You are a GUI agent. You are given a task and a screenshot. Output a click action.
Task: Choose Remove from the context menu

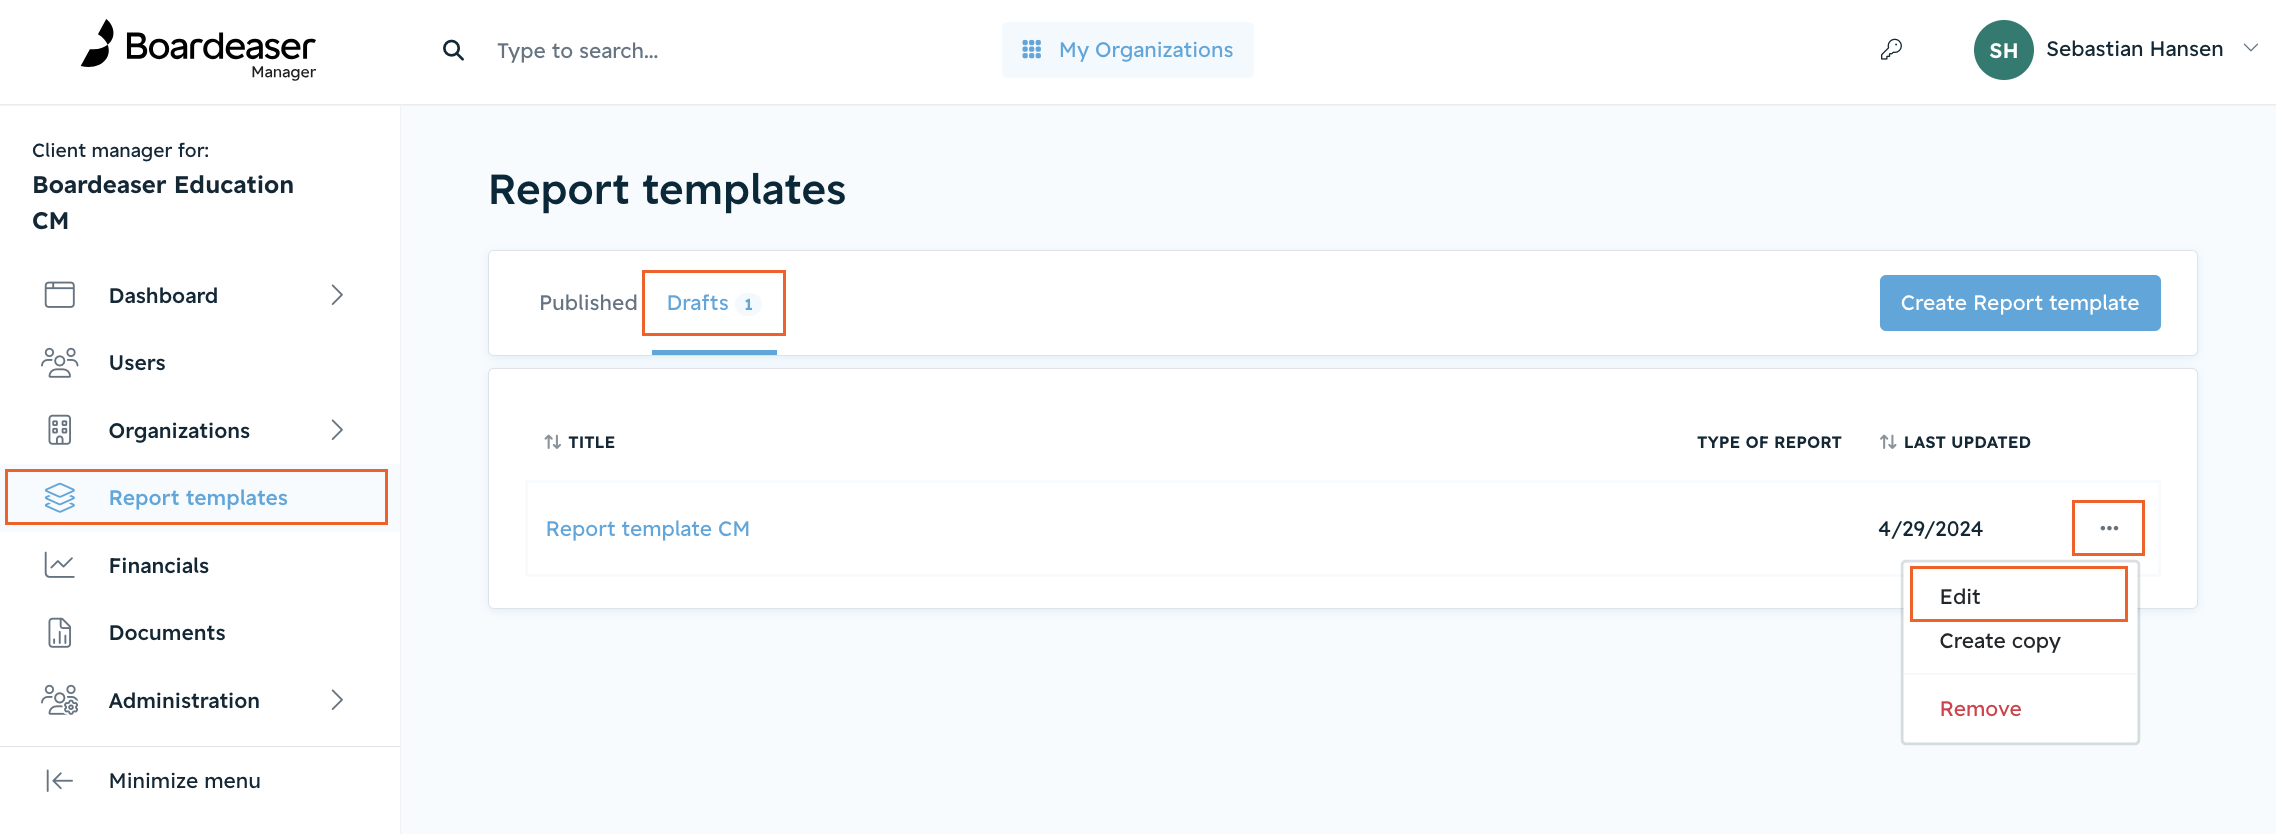coord(1980,709)
